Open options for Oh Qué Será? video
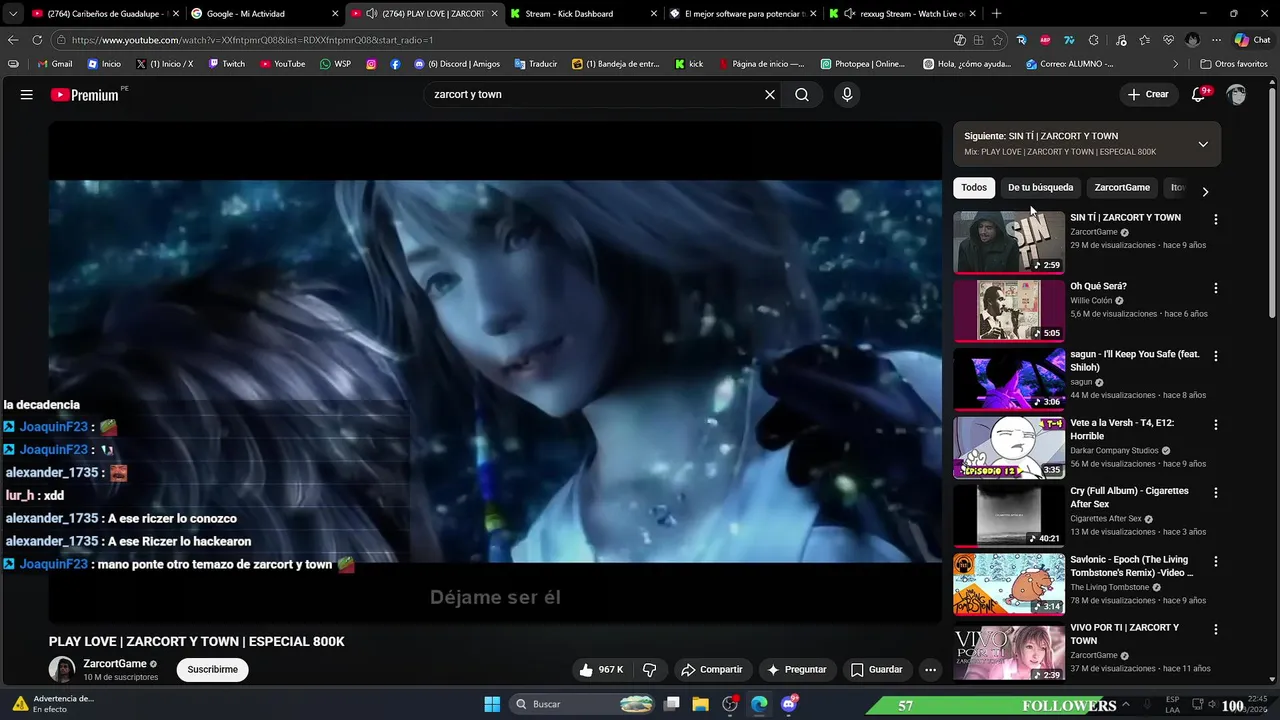Viewport: 1280px width, 720px height. point(1216,288)
